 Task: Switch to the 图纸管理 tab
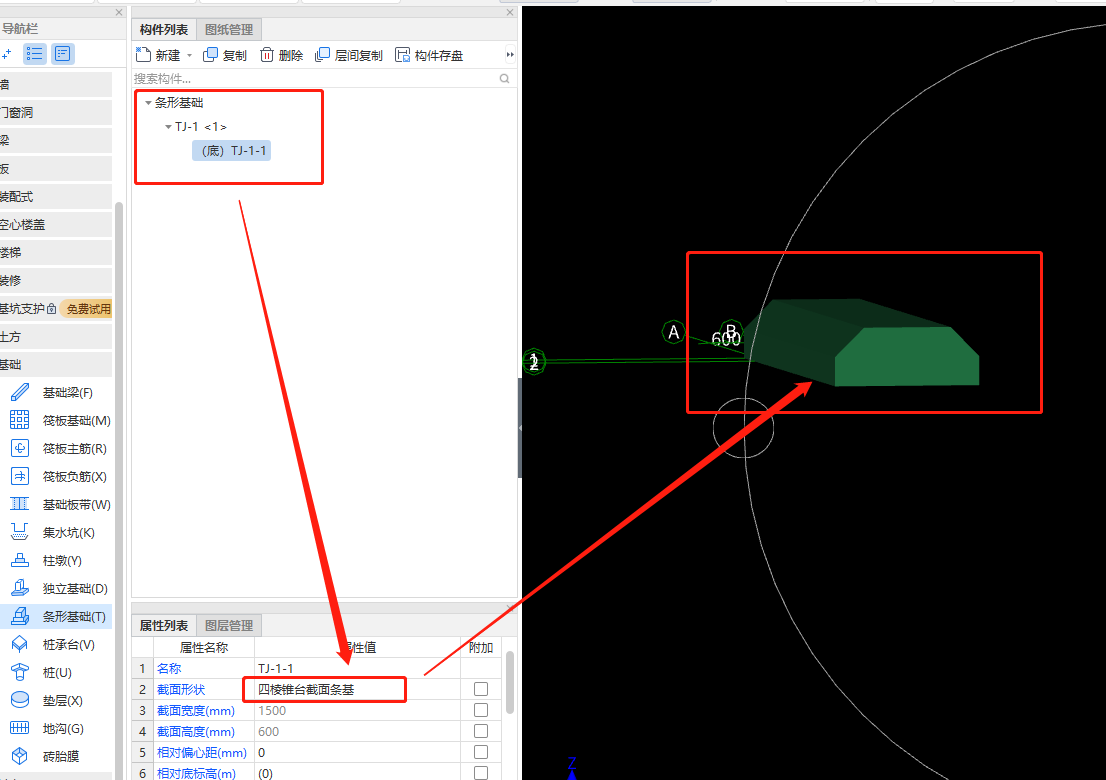(229, 30)
